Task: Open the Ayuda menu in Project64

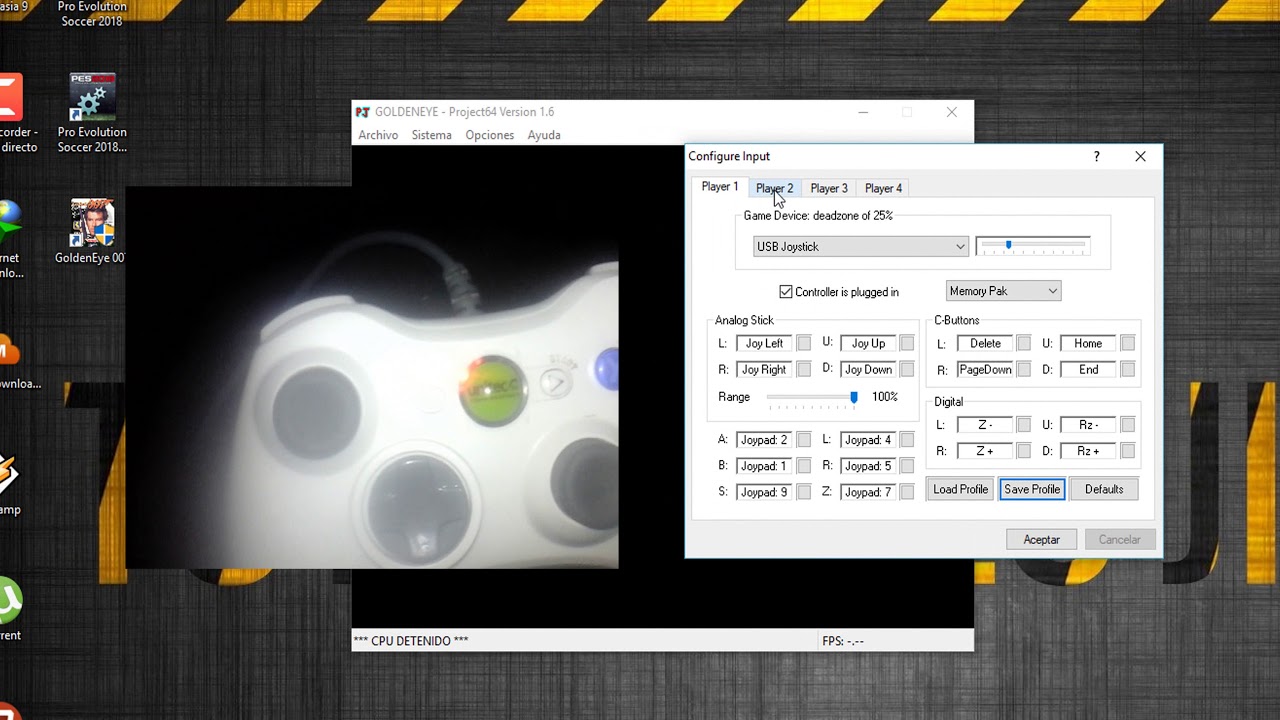Action: coord(544,135)
